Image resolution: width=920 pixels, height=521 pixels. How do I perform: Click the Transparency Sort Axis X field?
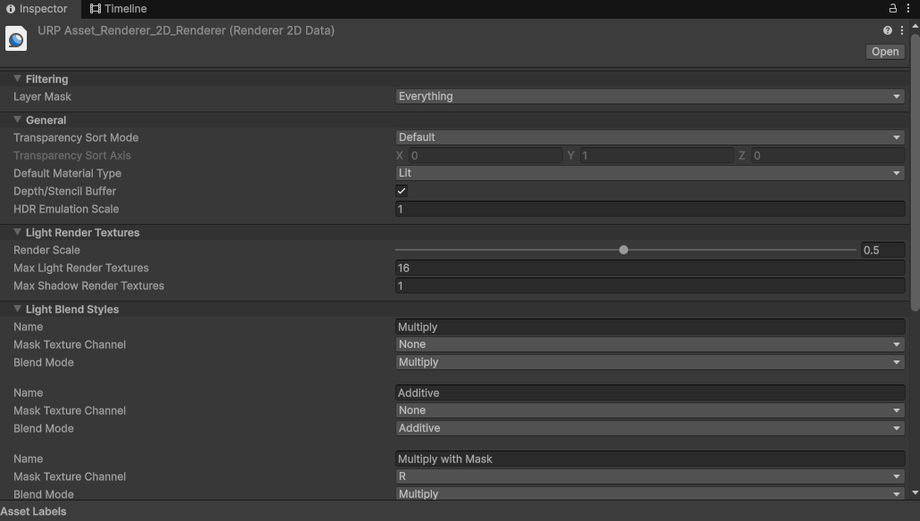tap(485, 155)
